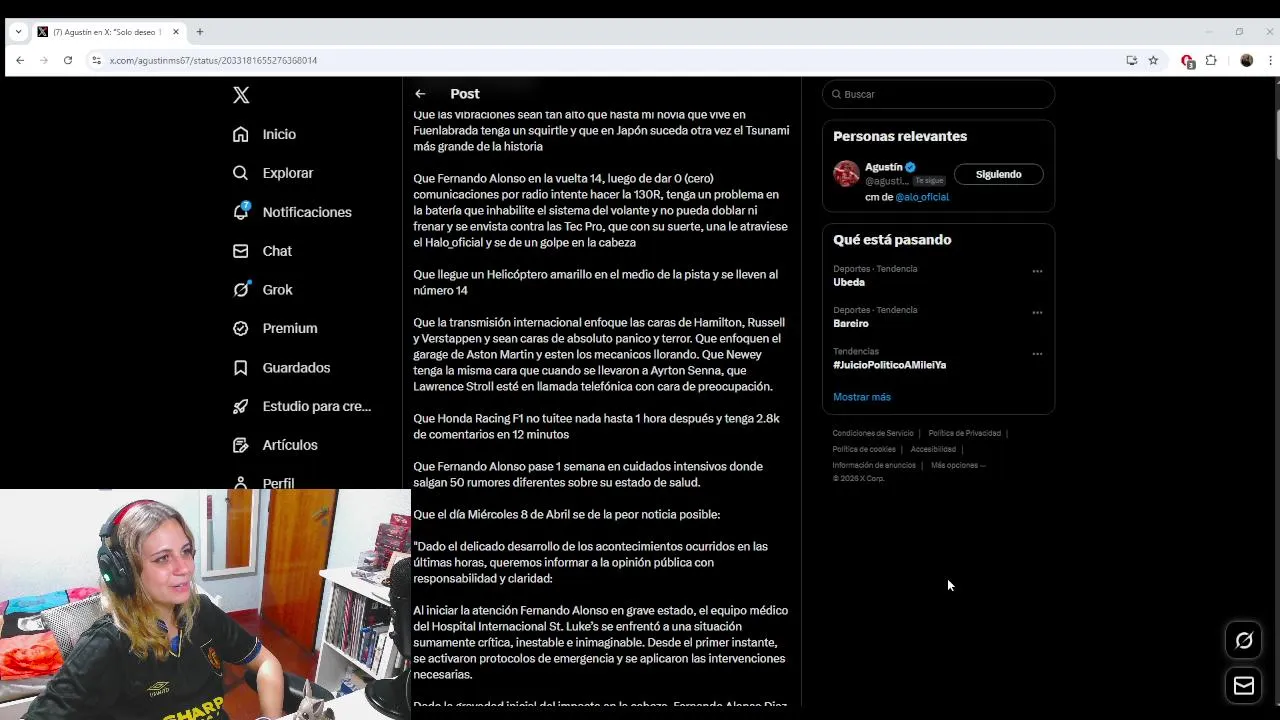This screenshot has width=1280, height=720.
Task: Open Información de anuncios link
Action: click(x=874, y=465)
